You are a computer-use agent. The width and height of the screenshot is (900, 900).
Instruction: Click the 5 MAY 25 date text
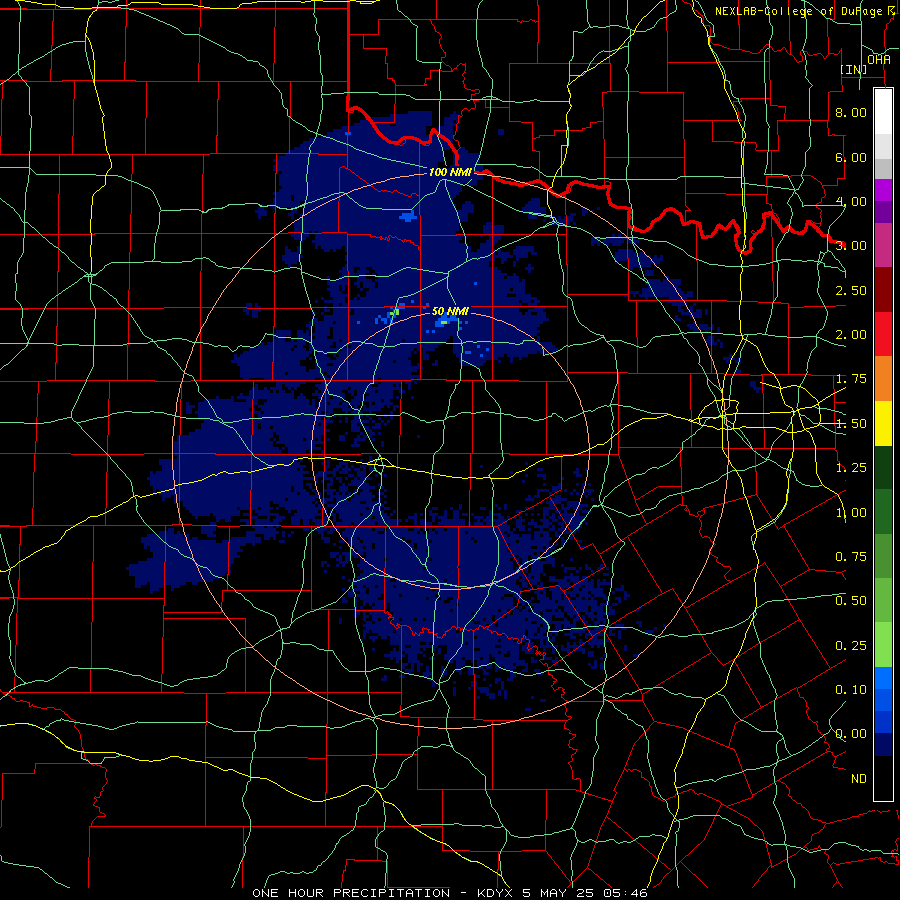coord(558,893)
